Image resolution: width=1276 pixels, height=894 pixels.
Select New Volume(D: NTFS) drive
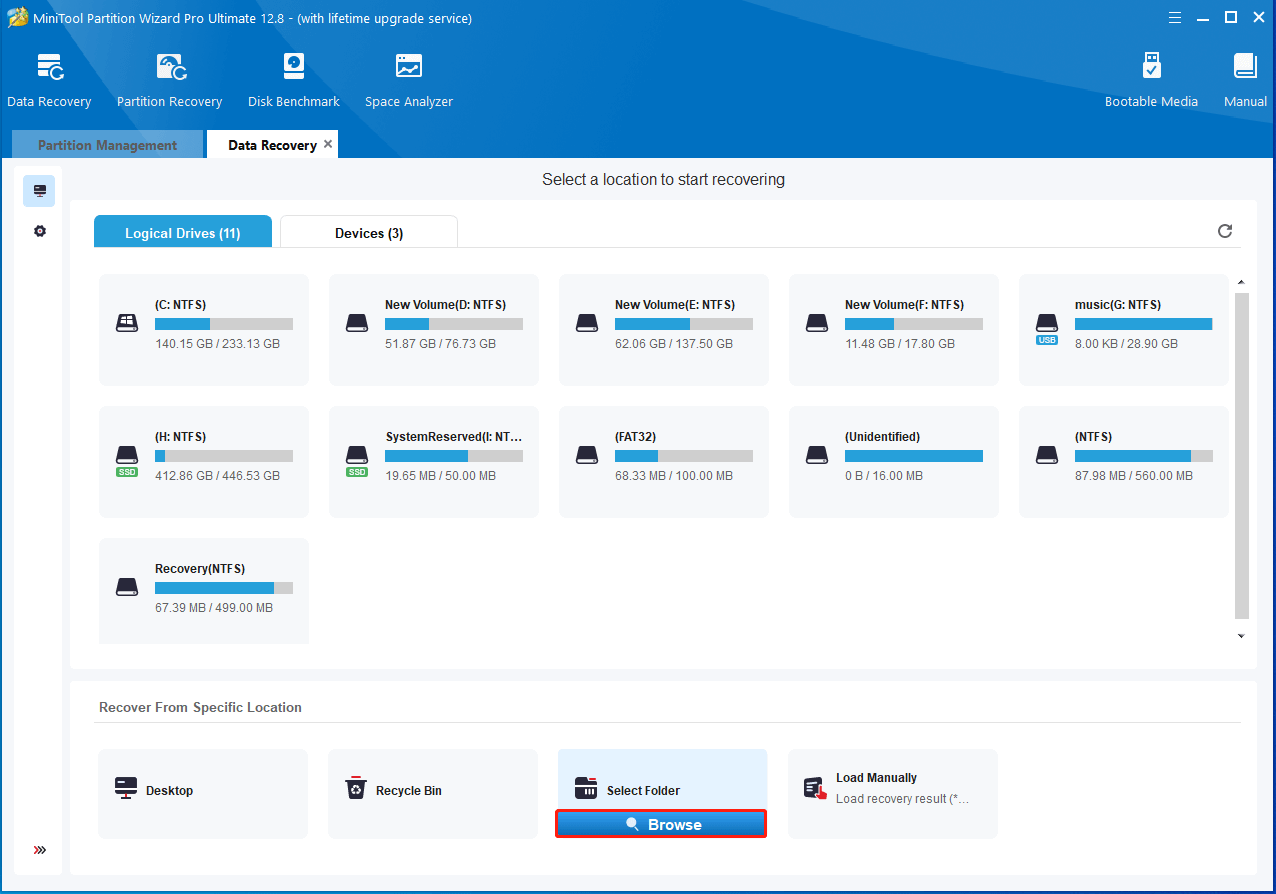pyautogui.click(x=434, y=330)
